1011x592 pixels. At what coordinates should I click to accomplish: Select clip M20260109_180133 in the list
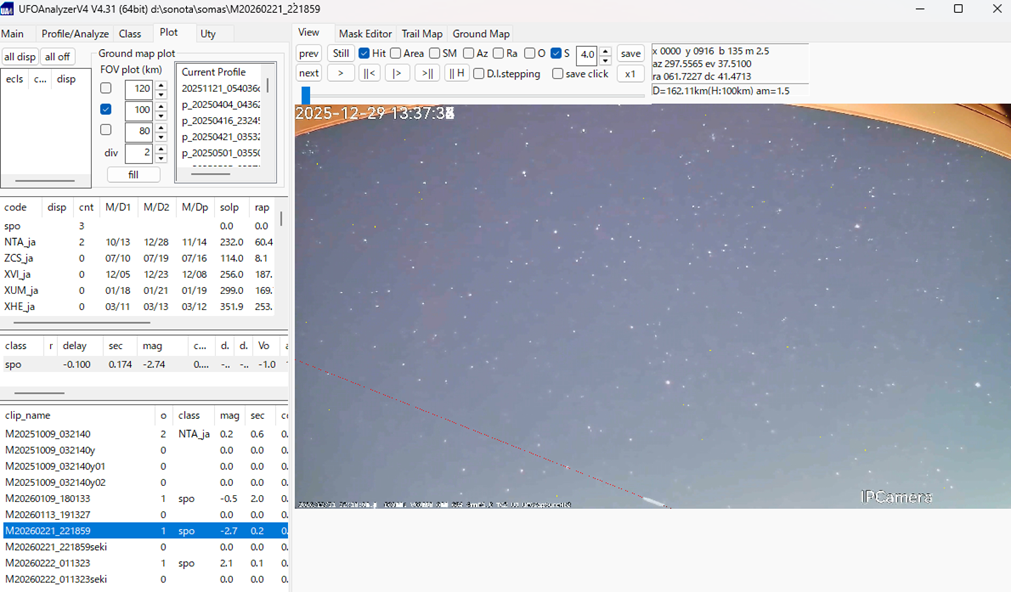(x=48, y=498)
